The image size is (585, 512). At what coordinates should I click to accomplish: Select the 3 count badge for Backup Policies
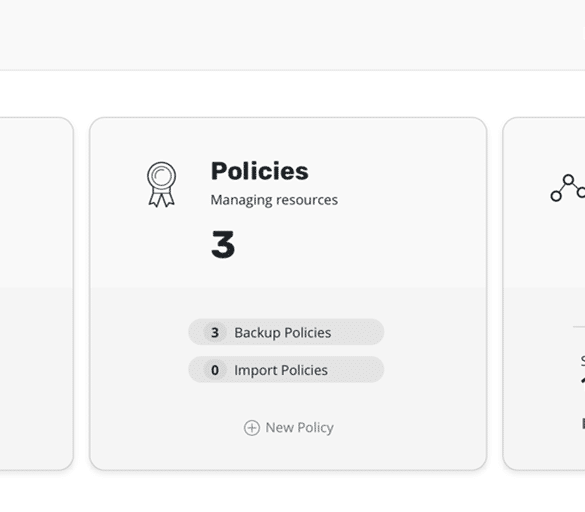pos(215,332)
